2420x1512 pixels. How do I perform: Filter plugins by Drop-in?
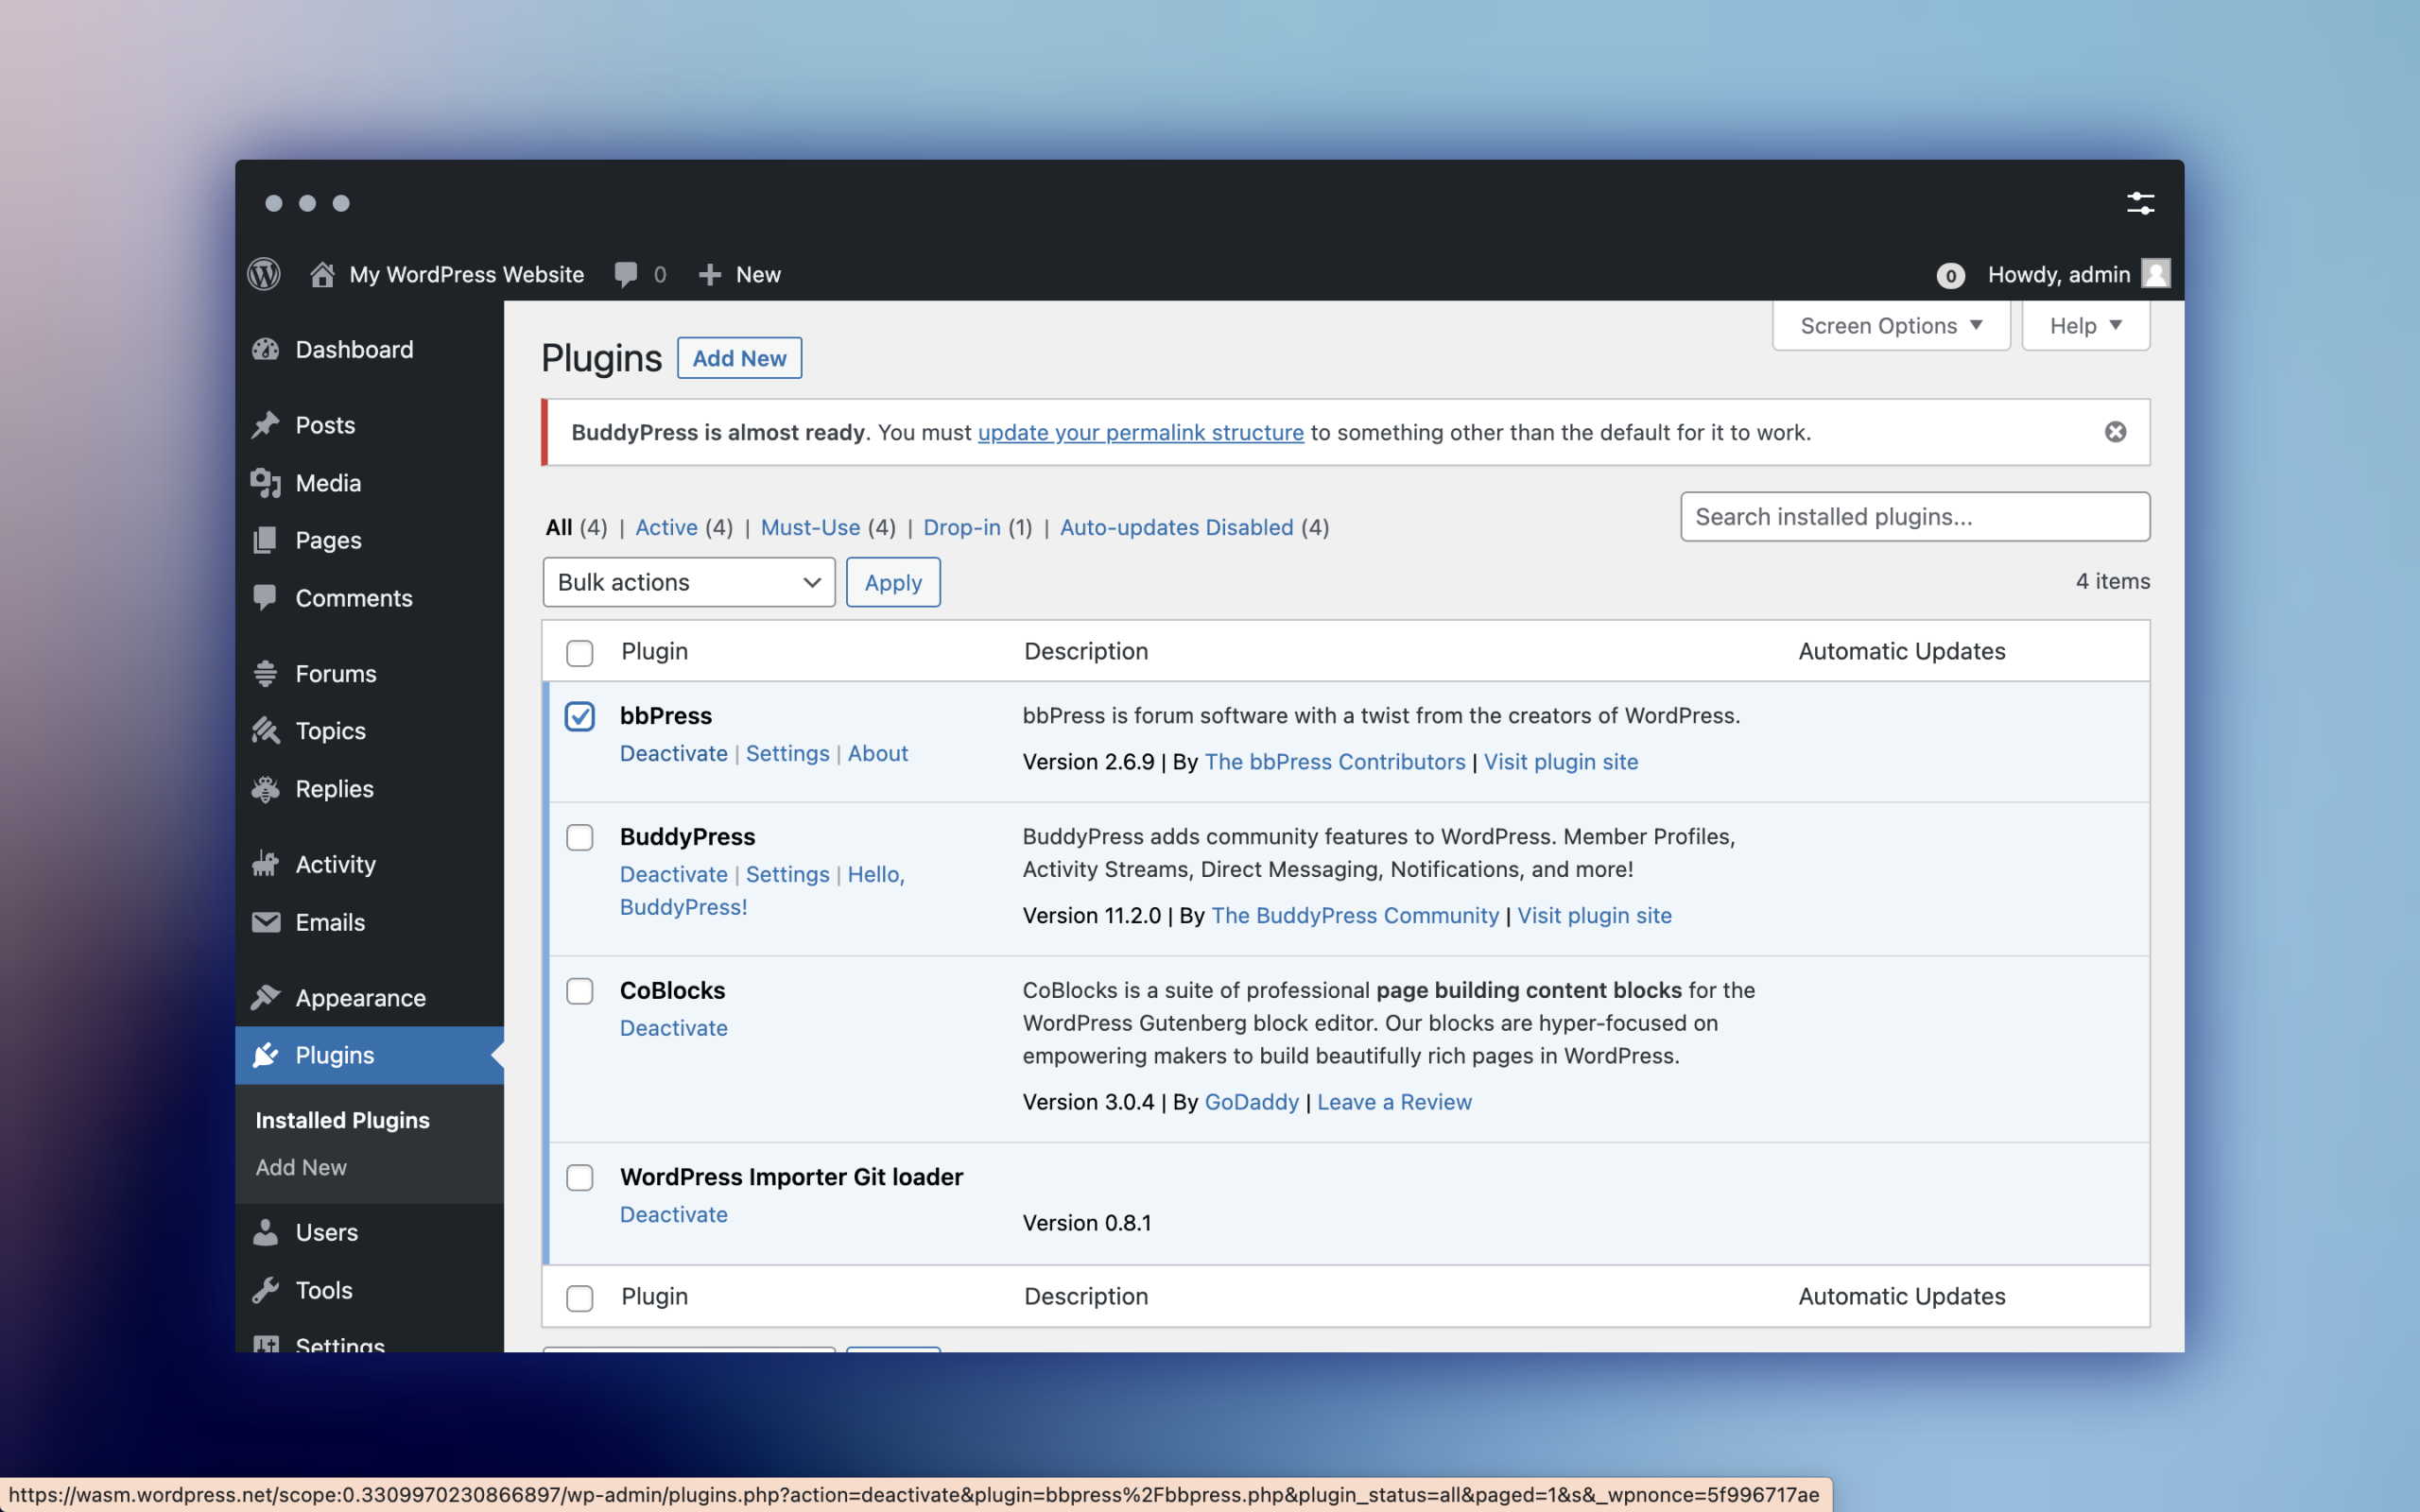(x=962, y=527)
